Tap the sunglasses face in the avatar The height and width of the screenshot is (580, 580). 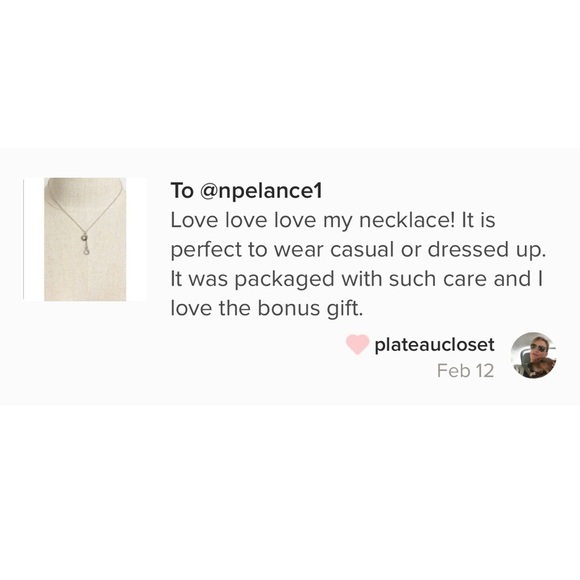coord(536,348)
